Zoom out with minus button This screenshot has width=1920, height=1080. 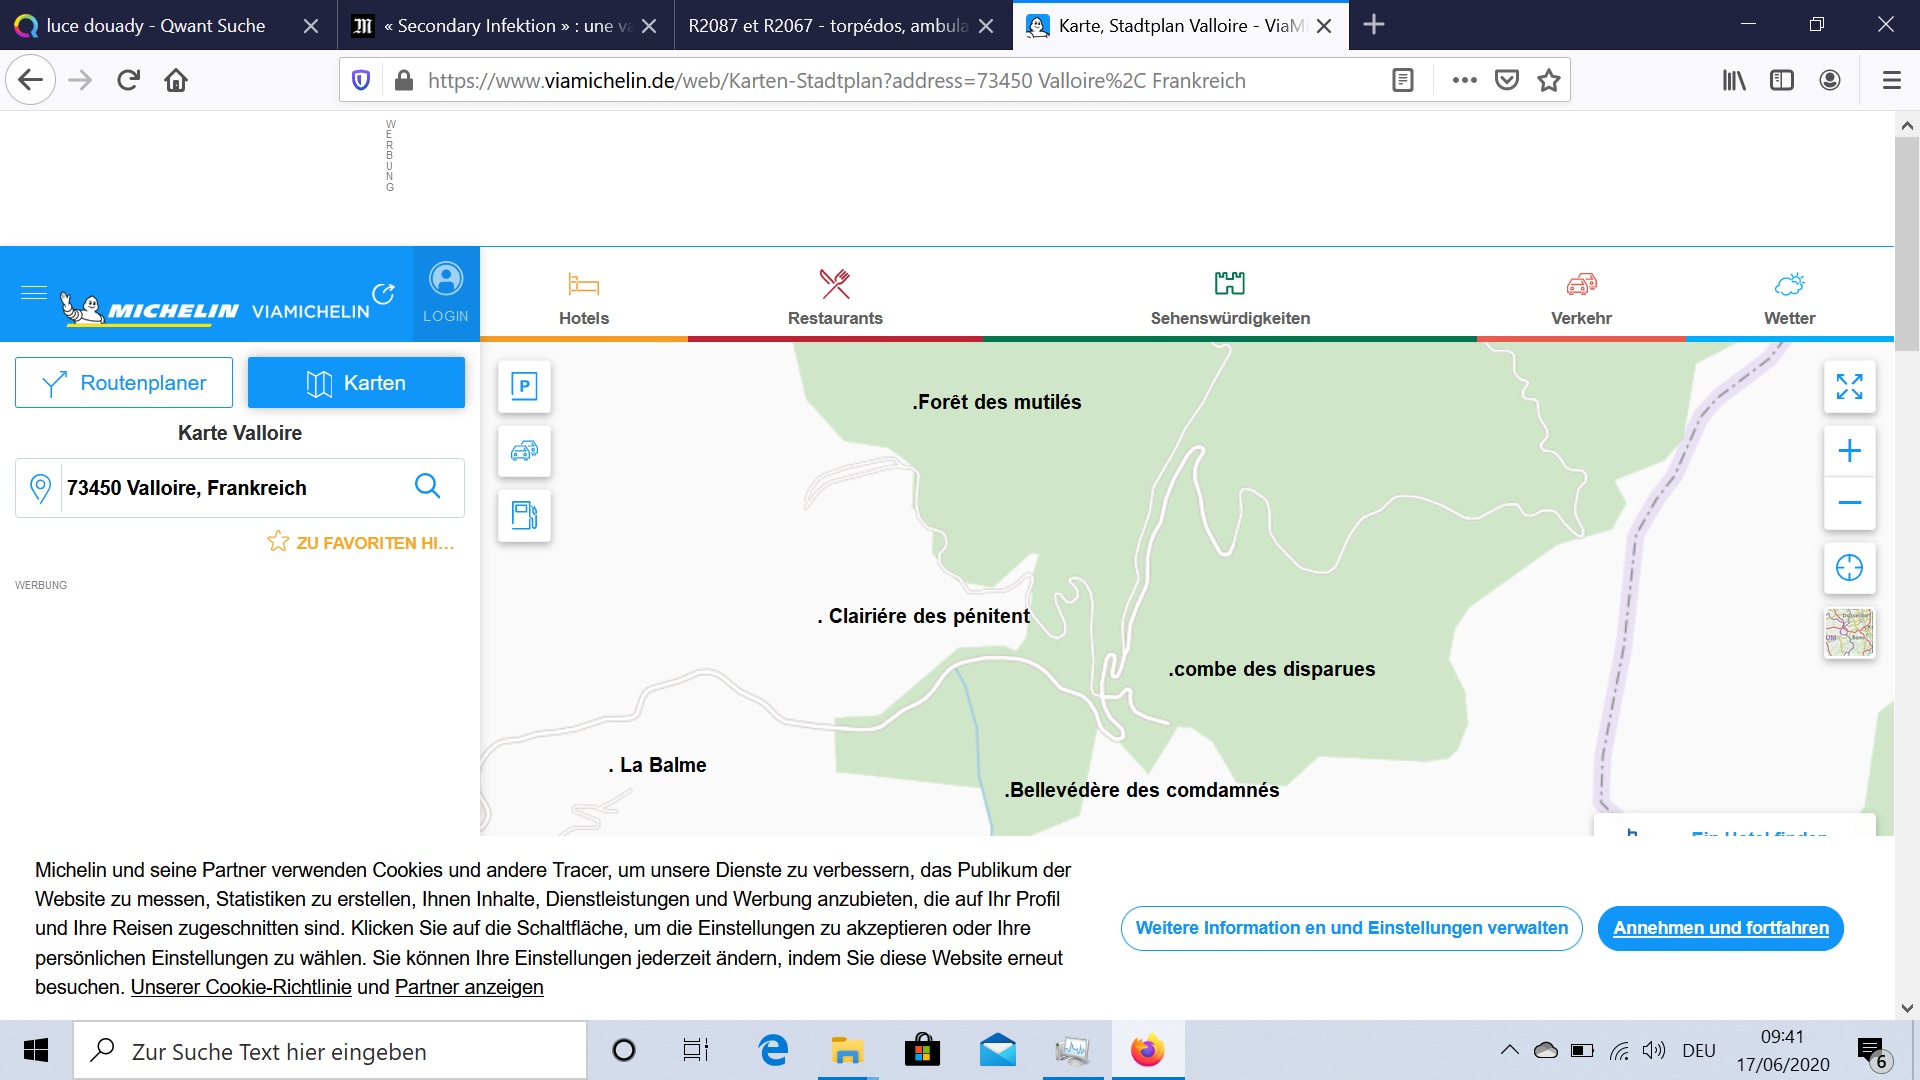1849,503
